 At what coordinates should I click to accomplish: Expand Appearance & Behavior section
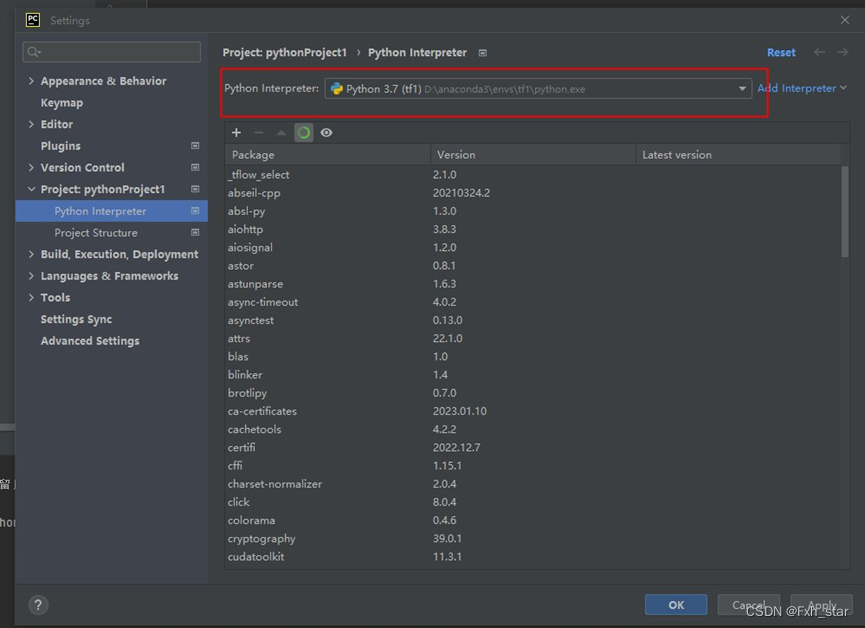click(31, 81)
